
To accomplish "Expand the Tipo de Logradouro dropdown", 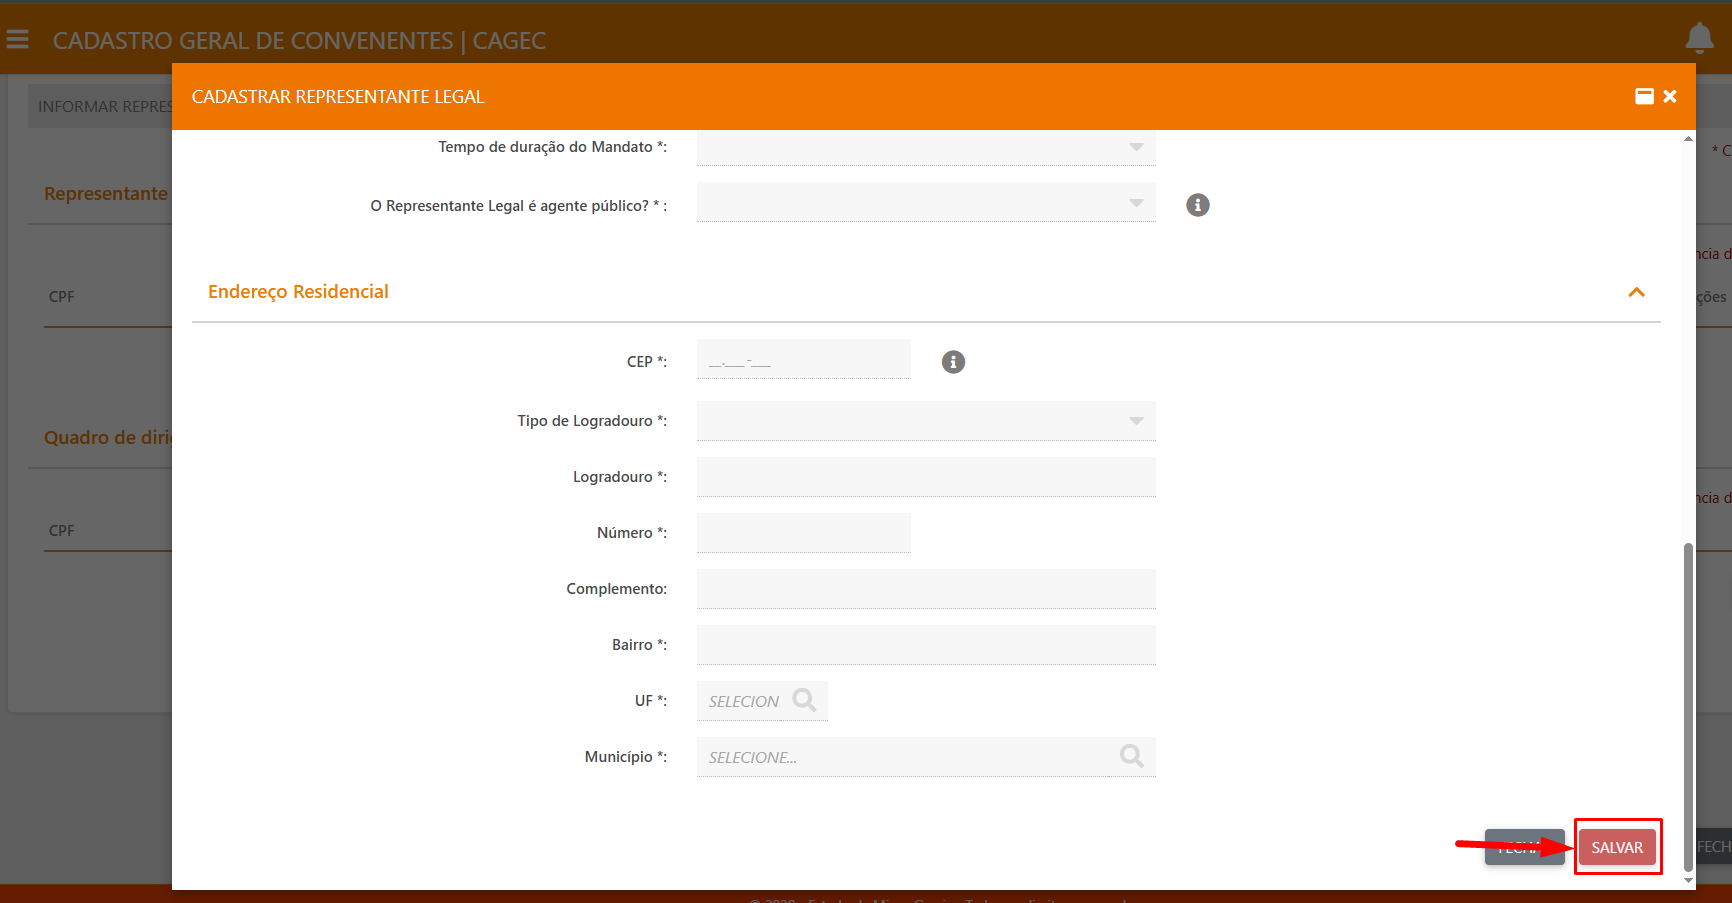I will pos(926,421).
